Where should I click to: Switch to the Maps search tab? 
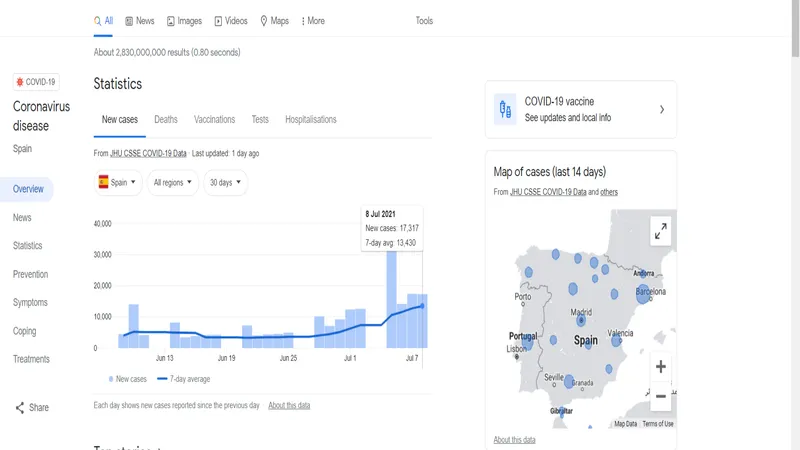[274, 21]
